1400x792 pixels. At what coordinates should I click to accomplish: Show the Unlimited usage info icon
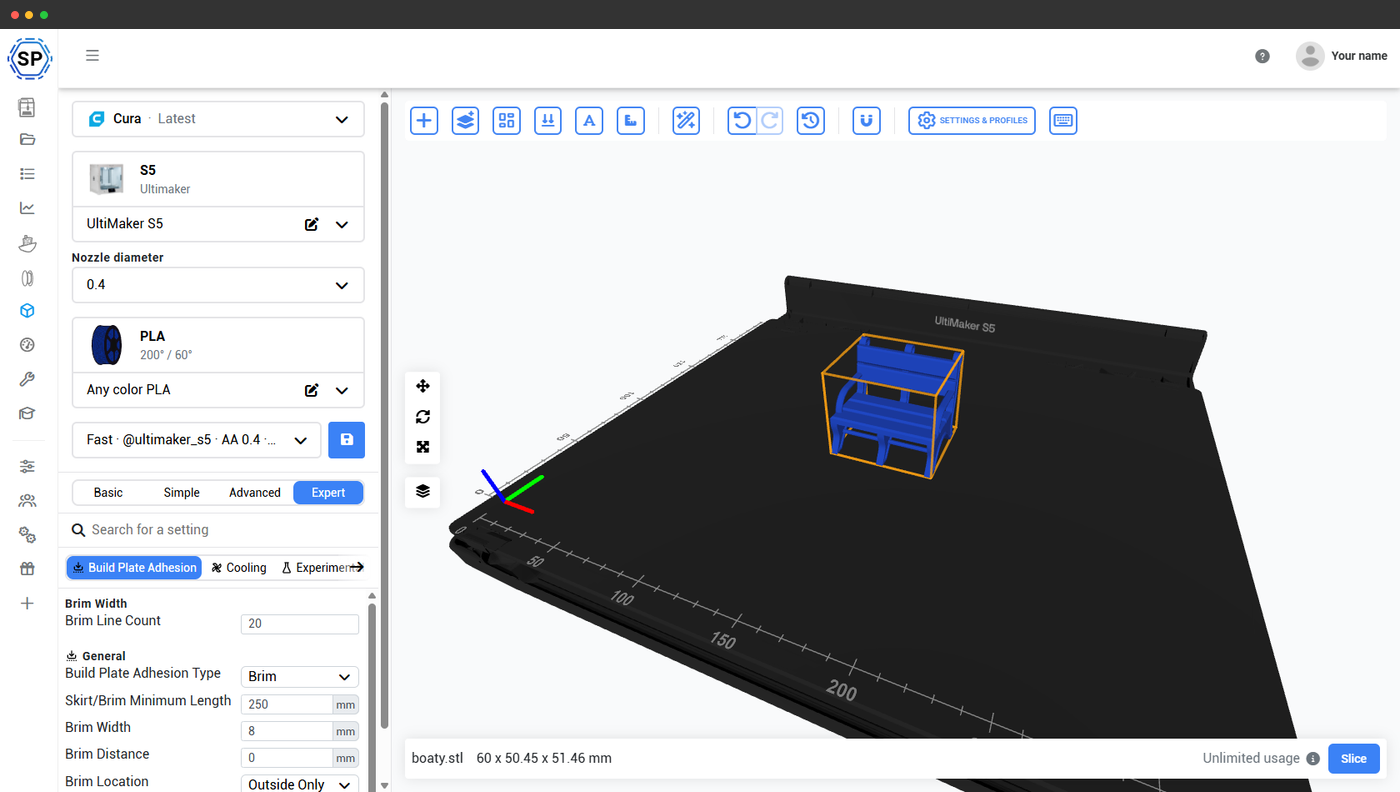pos(1313,759)
